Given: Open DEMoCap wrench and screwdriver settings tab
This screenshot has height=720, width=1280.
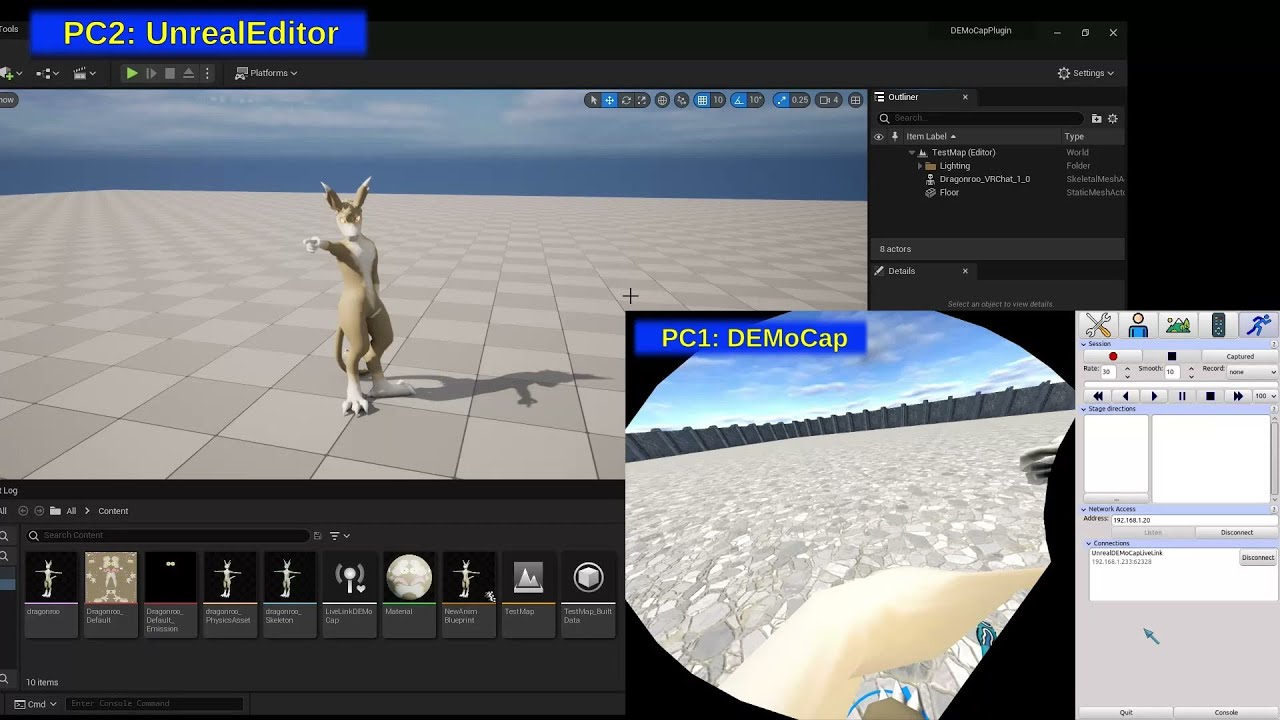Looking at the screenshot, I should coord(1098,325).
